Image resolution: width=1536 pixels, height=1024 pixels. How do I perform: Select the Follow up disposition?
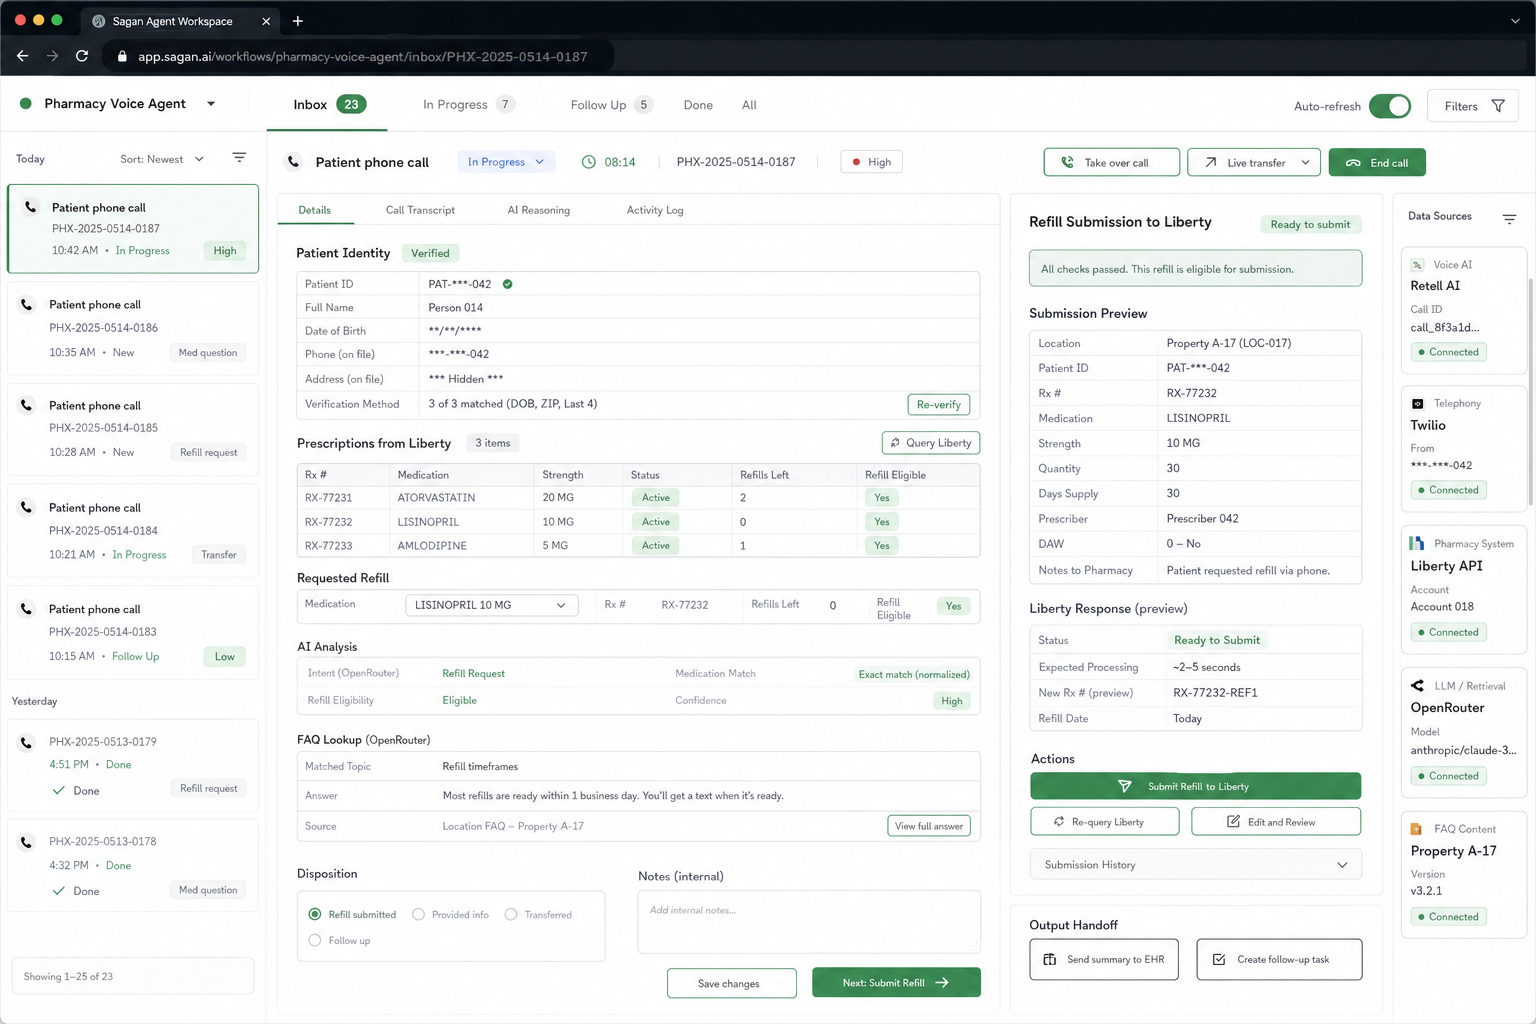click(315, 940)
